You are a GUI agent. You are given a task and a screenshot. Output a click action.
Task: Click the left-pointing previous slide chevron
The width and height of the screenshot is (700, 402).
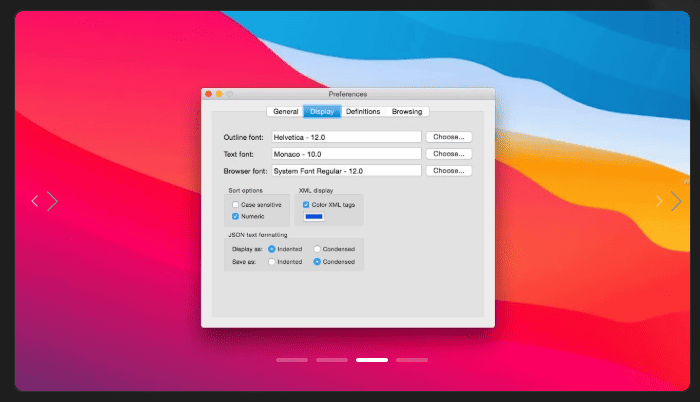(x=35, y=201)
